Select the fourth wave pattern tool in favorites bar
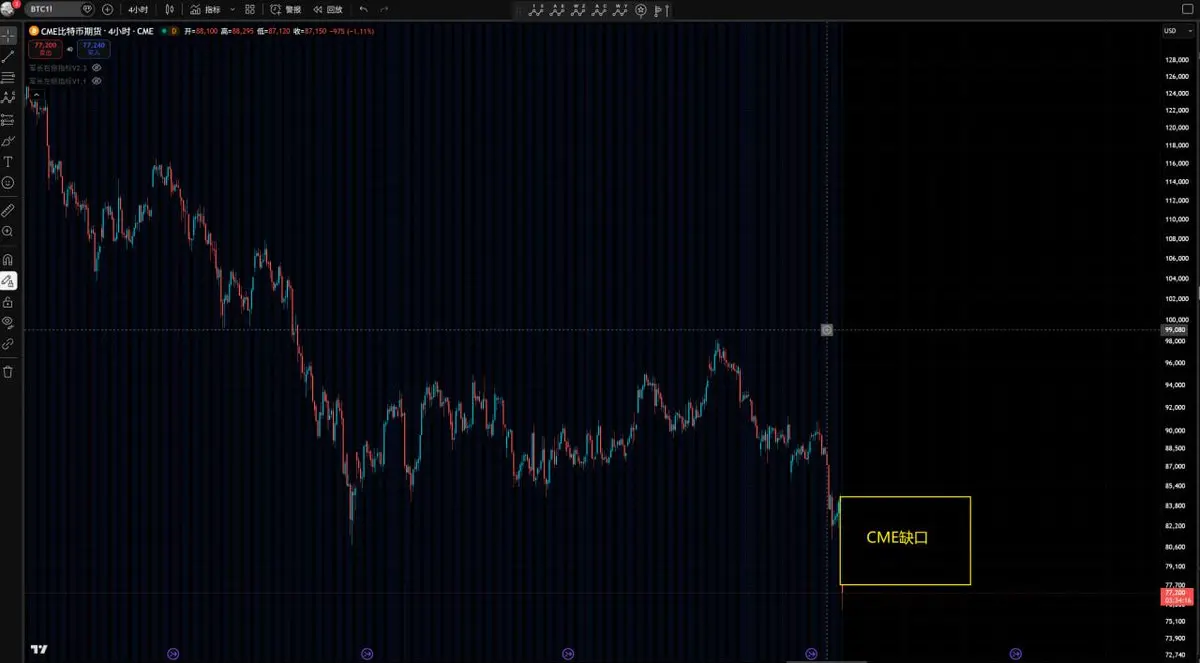 point(600,10)
